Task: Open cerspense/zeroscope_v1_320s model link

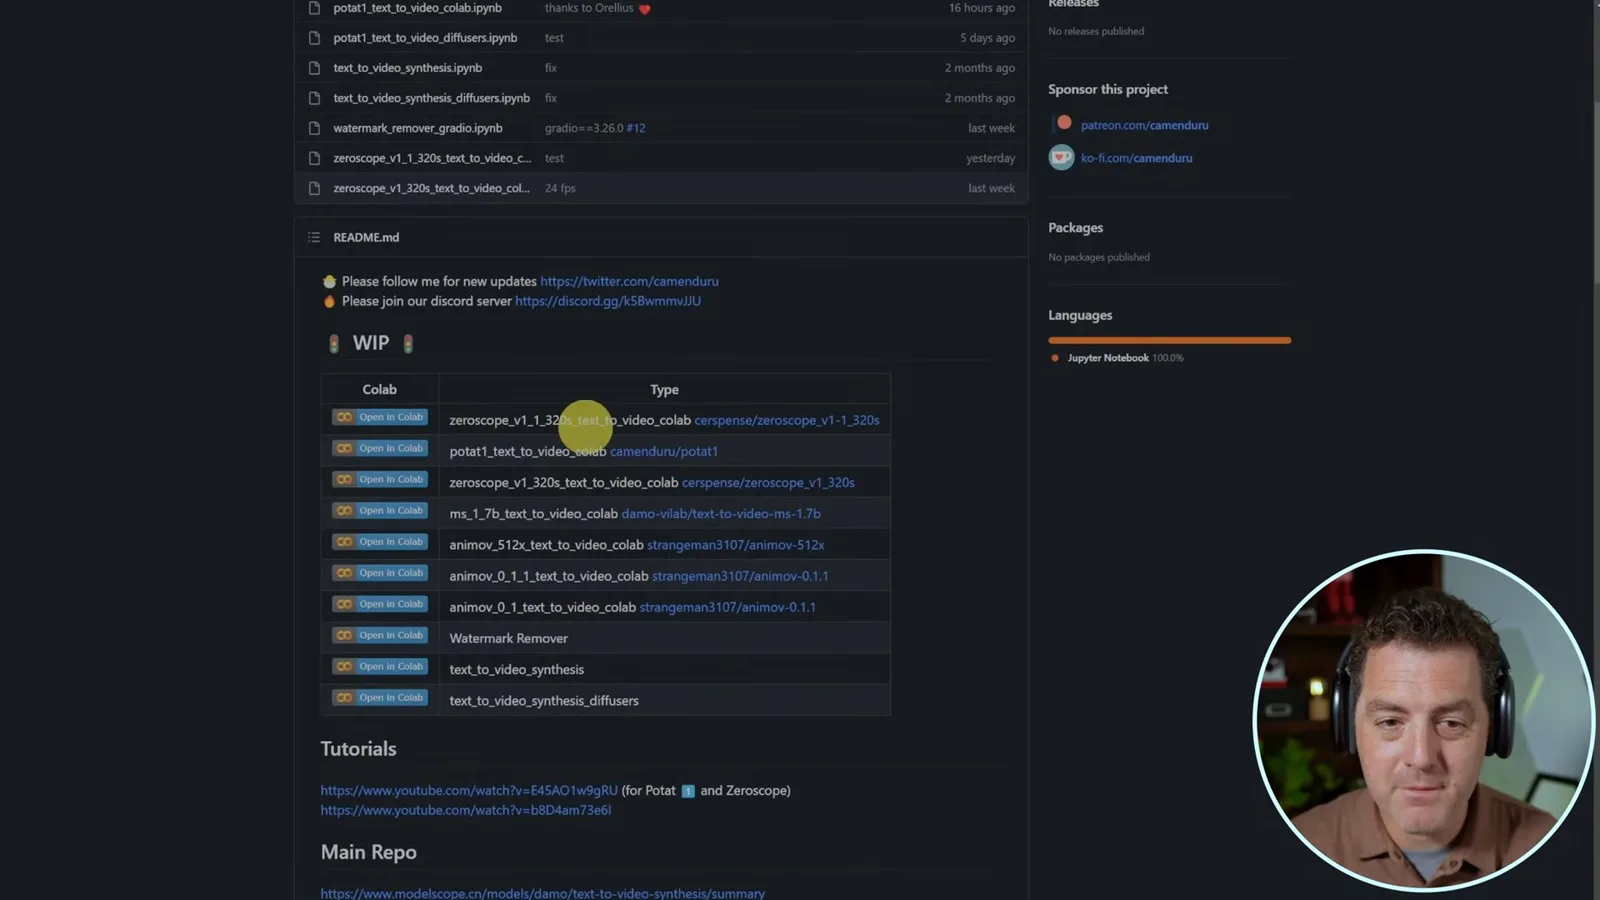Action: click(768, 482)
